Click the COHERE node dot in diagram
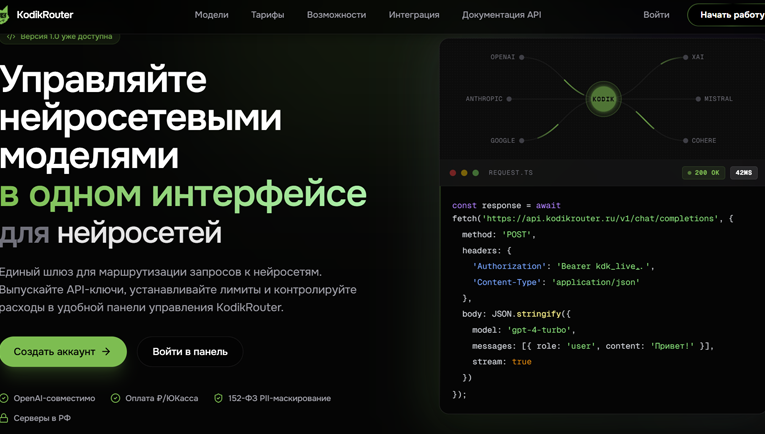This screenshot has width=765, height=434. point(685,140)
